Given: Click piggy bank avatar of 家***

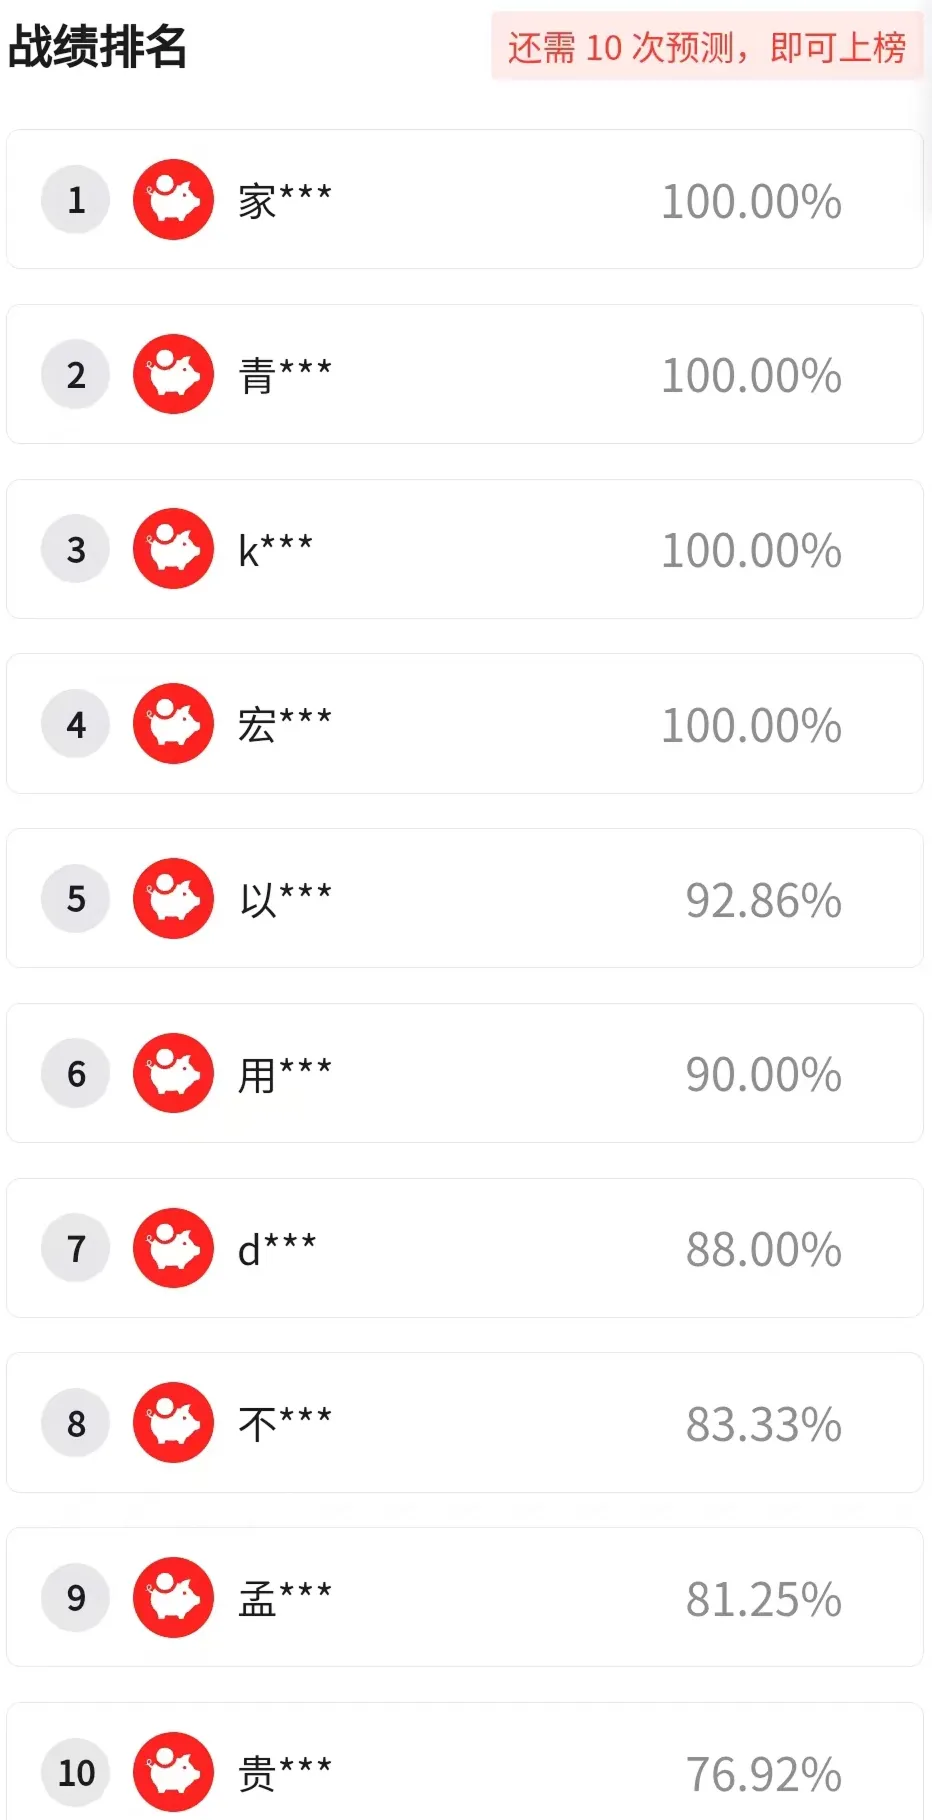Looking at the screenshot, I should point(173,200).
